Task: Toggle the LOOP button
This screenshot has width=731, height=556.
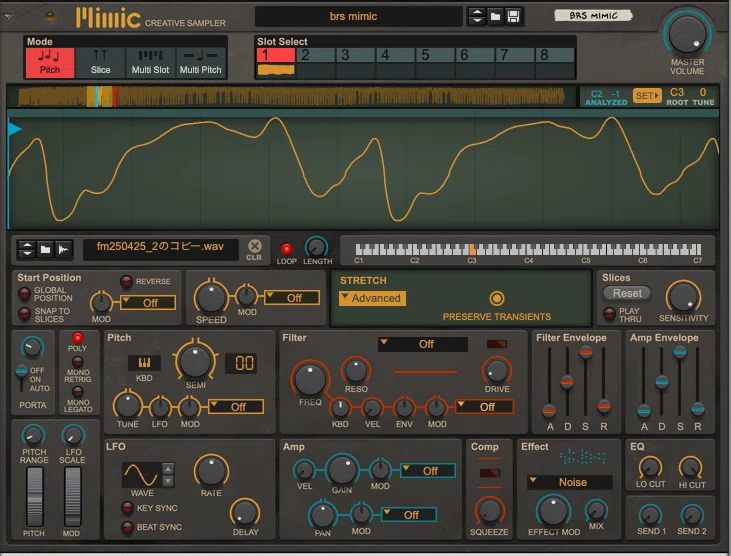Action: (286, 249)
